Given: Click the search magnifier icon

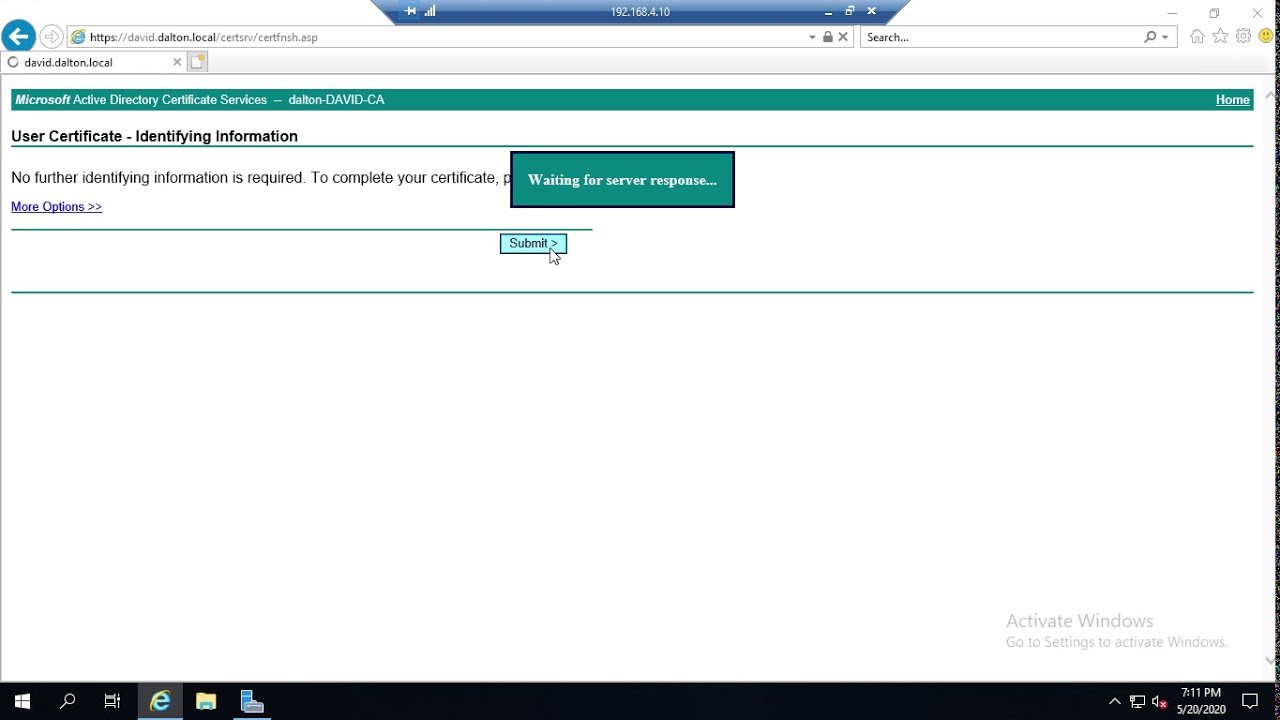Looking at the screenshot, I should click(x=1150, y=37).
